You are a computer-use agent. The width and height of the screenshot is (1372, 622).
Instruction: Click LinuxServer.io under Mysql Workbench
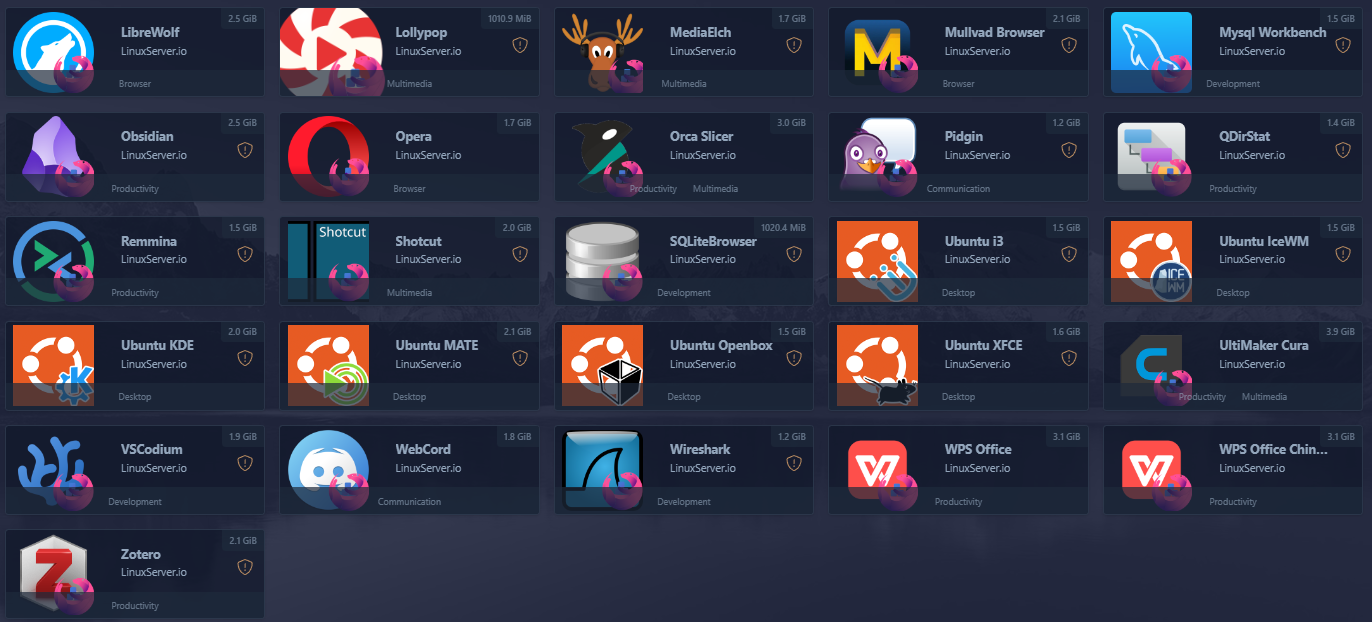click(1252, 50)
